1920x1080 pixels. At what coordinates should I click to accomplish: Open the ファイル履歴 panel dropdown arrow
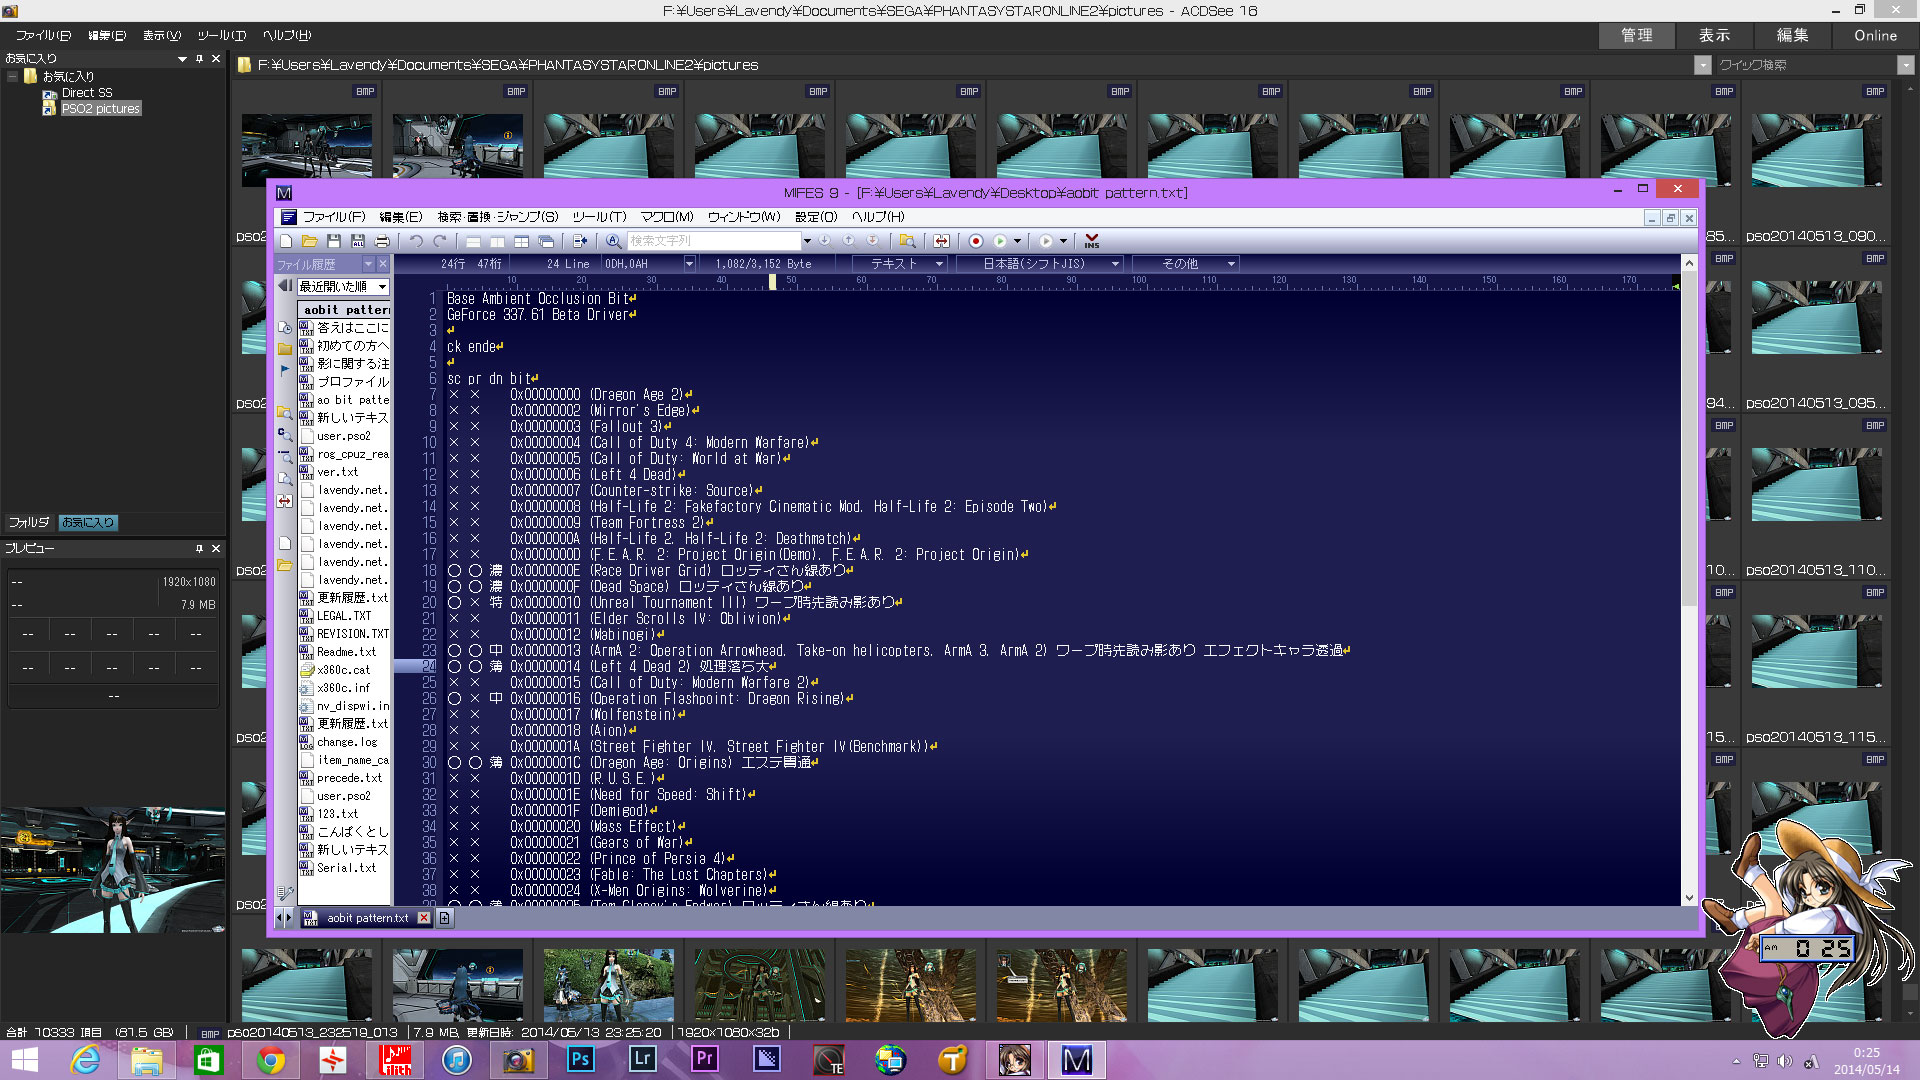[367, 264]
